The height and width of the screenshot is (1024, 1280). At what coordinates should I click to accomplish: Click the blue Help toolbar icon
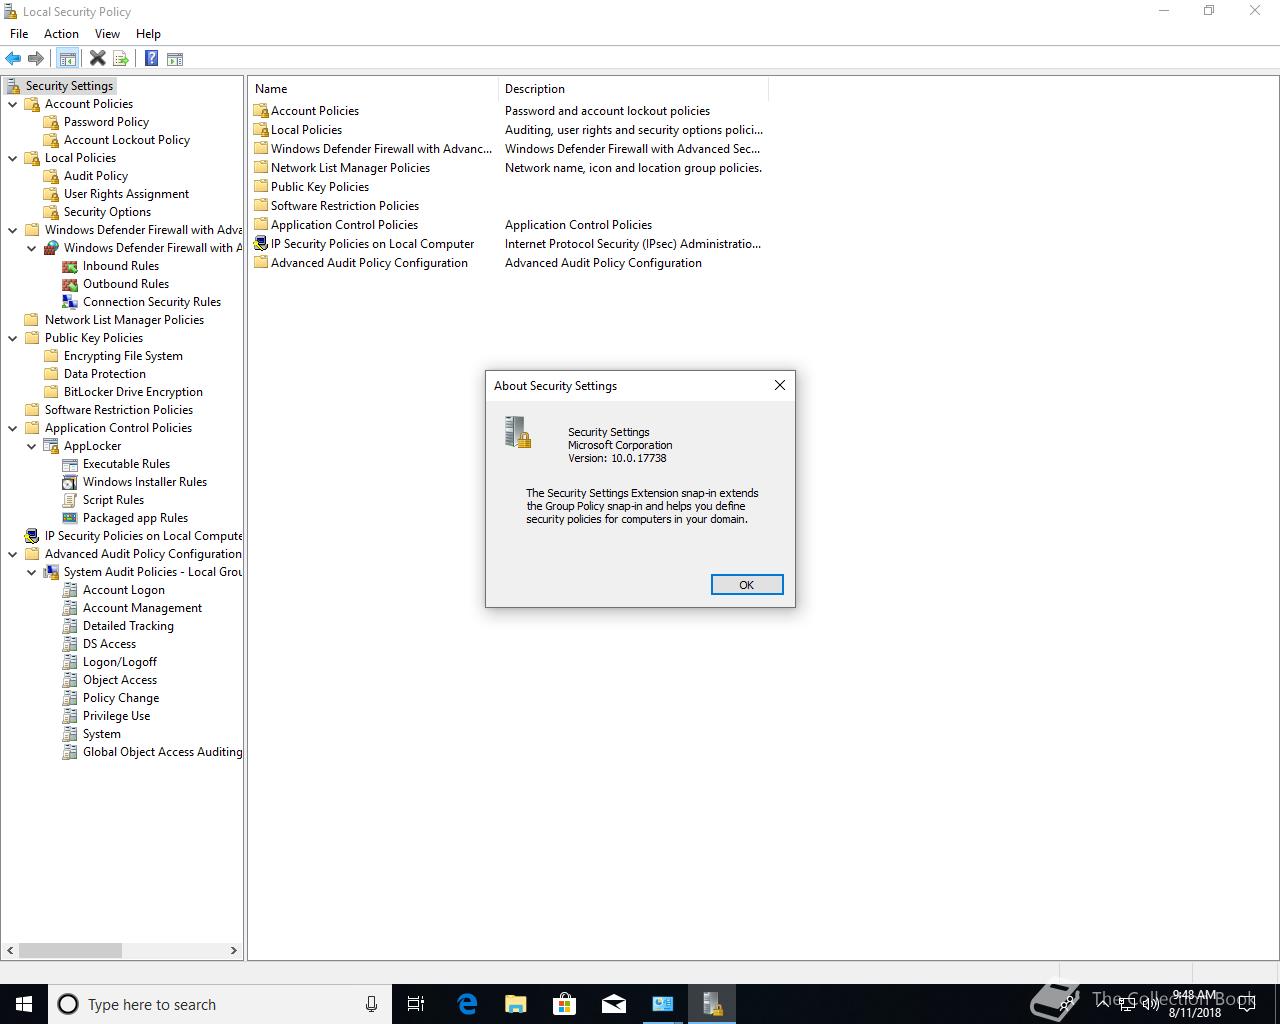tap(151, 59)
